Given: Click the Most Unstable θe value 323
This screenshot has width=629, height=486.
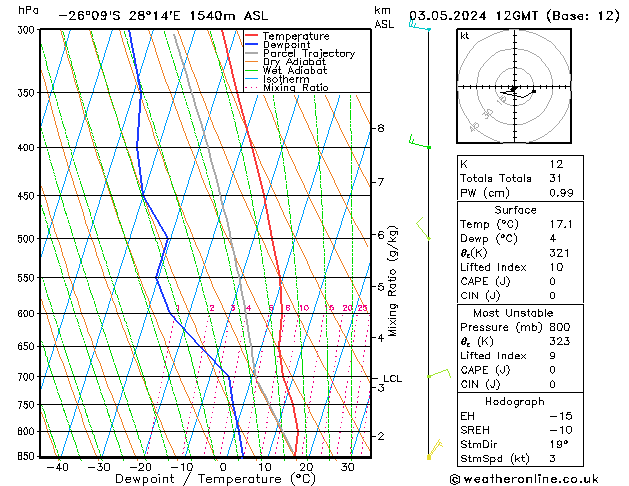Looking at the screenshot, I should (x=560, y=341).
